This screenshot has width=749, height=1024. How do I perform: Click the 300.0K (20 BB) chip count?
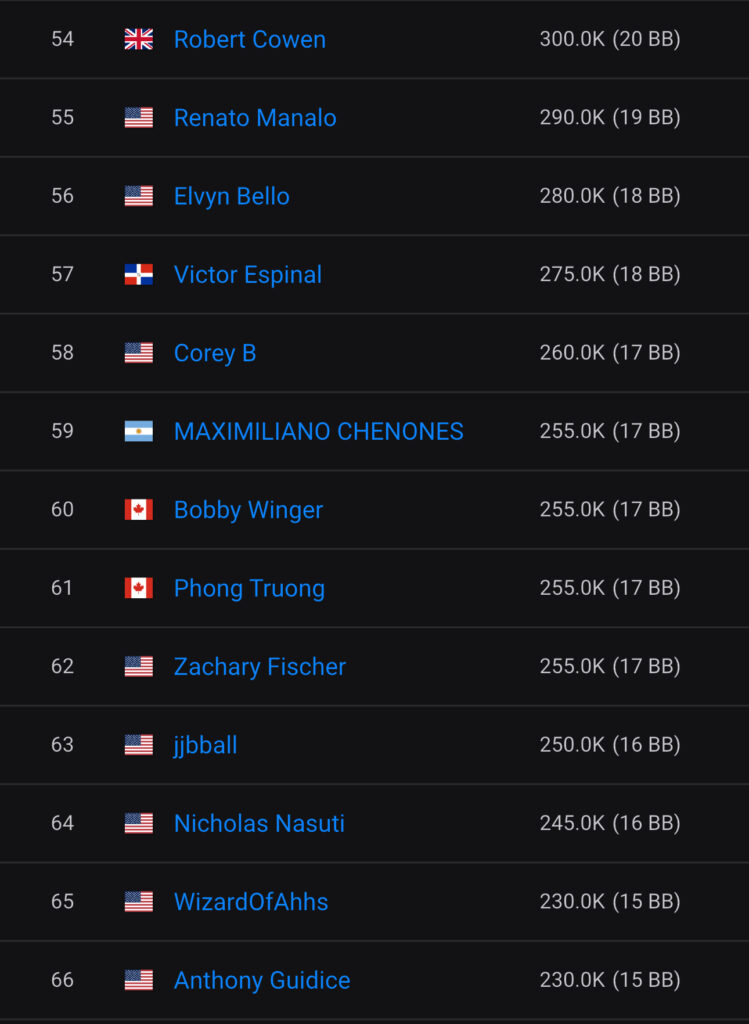coord(609,39)
